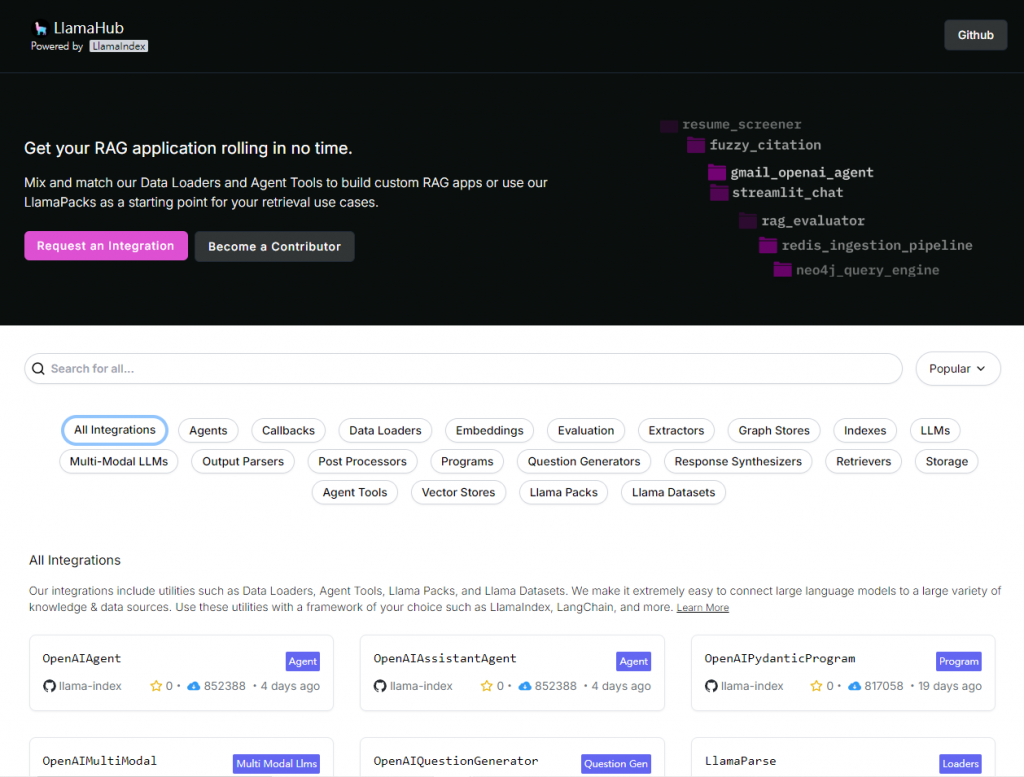The height and width of the screenshot is (777, 1024).
Task: Click '19 days ago' on OpenAIPydanticProgram card
Action: tap(950, 686)
